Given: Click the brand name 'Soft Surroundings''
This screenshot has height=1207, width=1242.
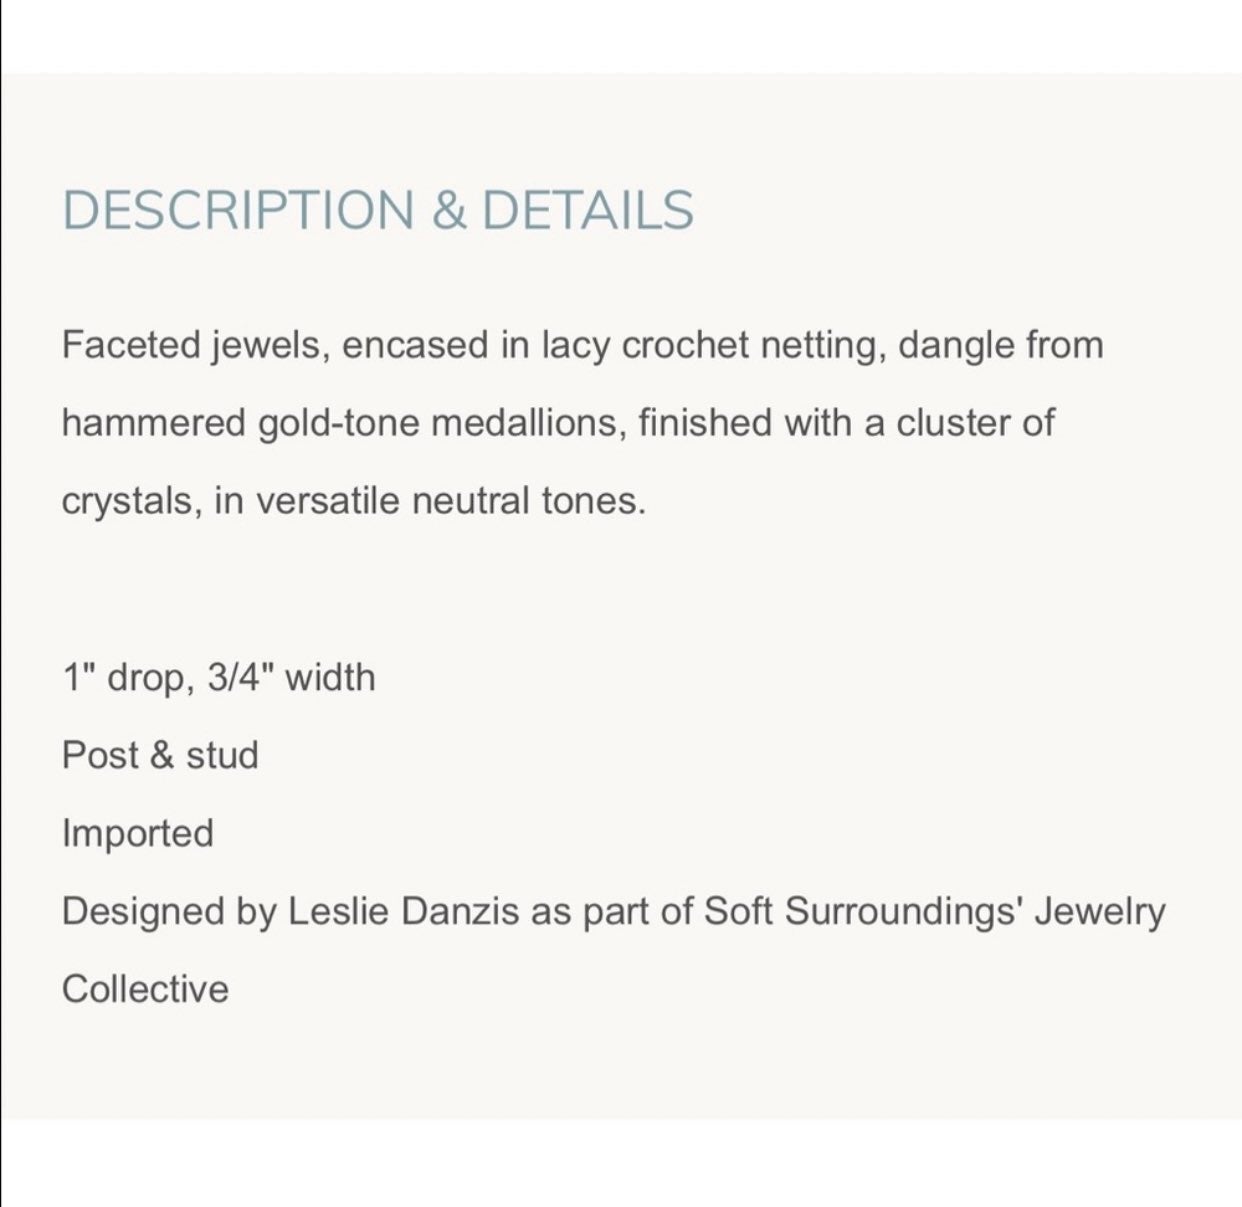Looking at the screenshot, I should click(x=863, y=911).
